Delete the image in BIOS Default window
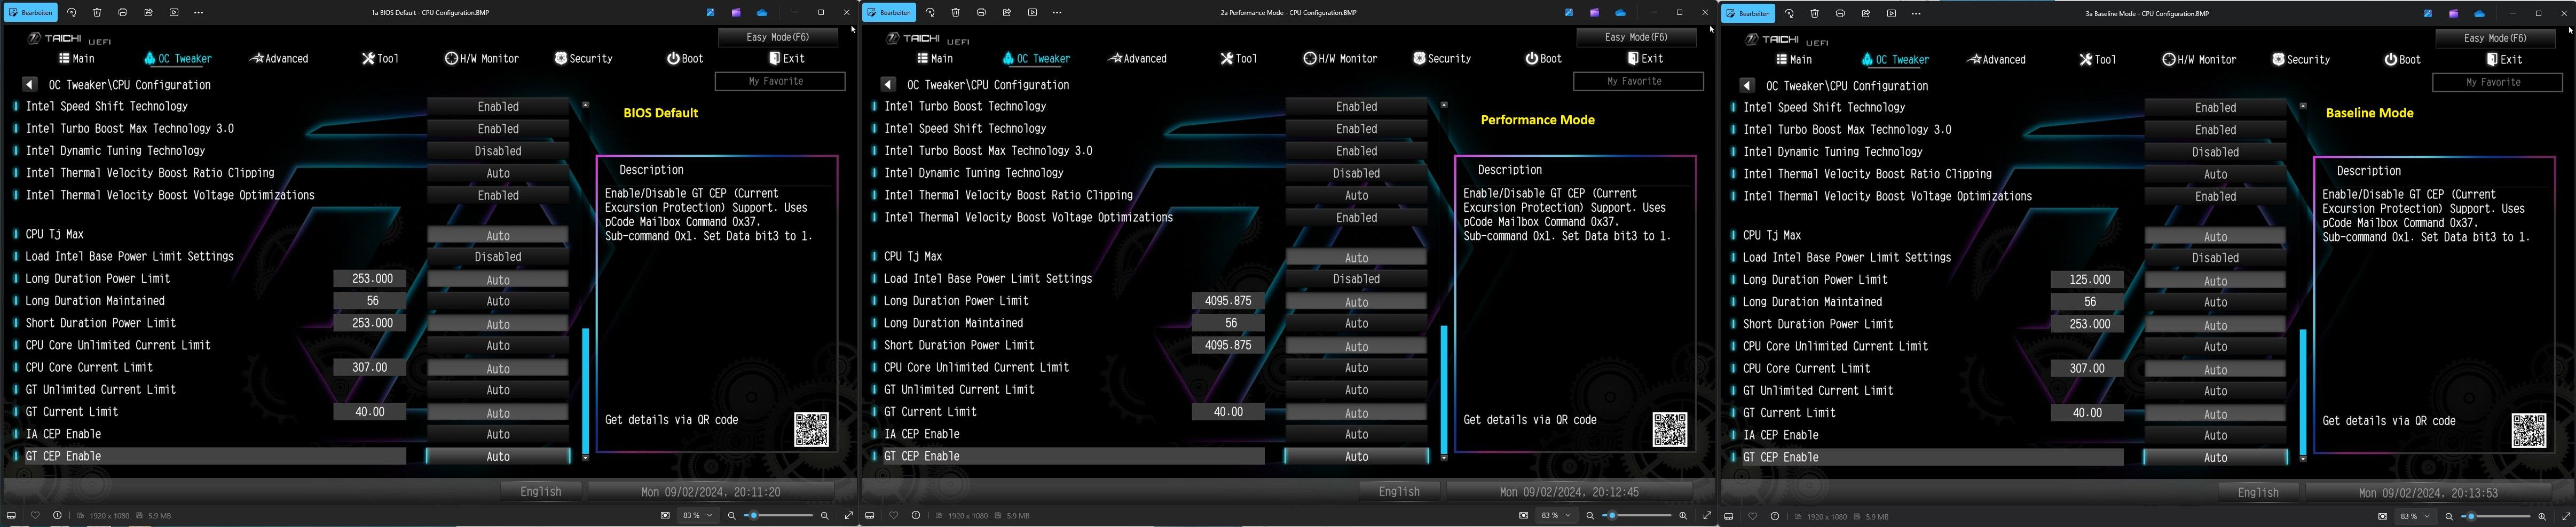Image resolution: width=2576 pixels, height=527 pixels. click(x=97, y=13)
